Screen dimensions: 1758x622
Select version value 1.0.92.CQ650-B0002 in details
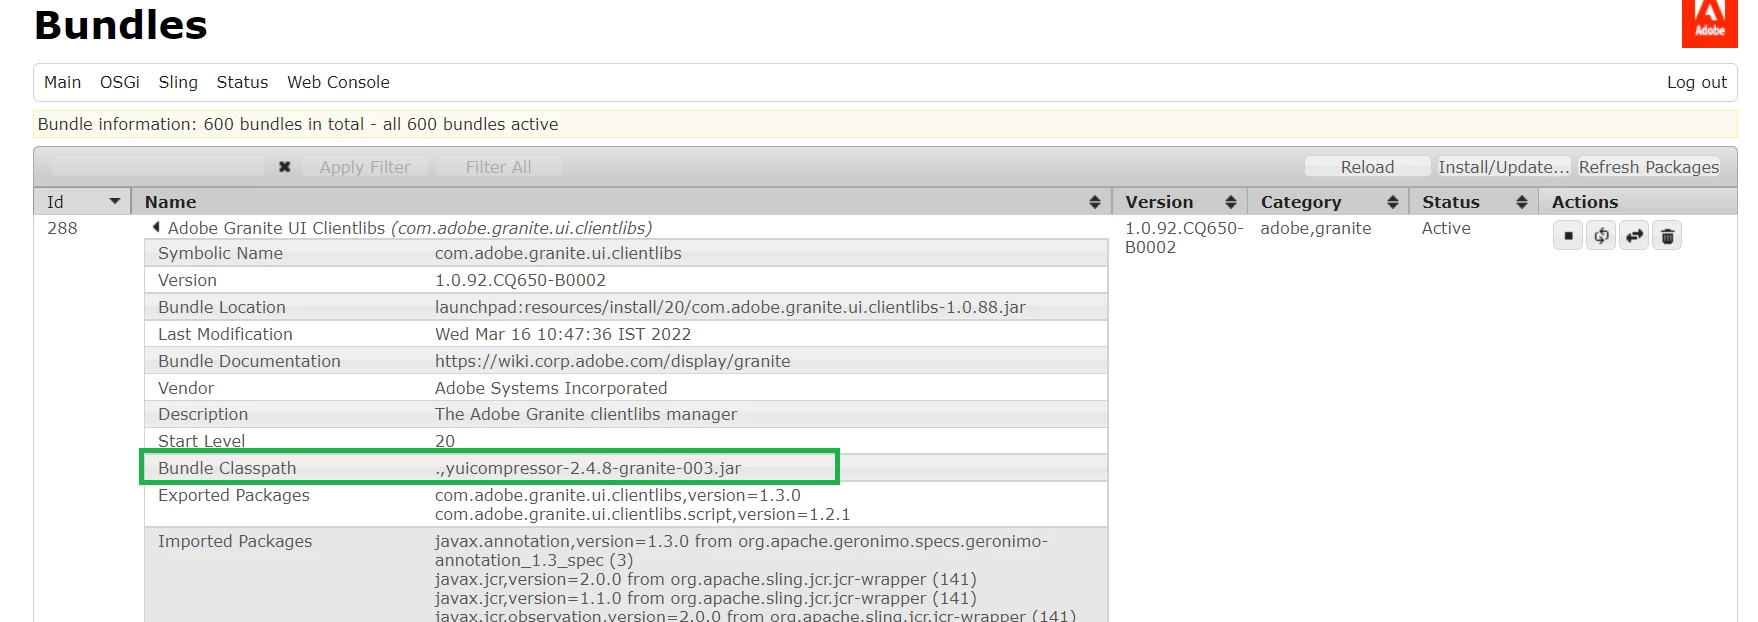click(520, 280)
